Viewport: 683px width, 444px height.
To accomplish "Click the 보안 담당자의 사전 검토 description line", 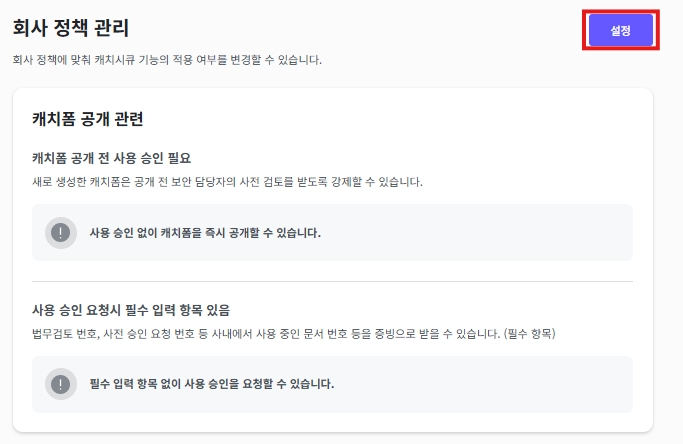I will click(x=227, y=182).
